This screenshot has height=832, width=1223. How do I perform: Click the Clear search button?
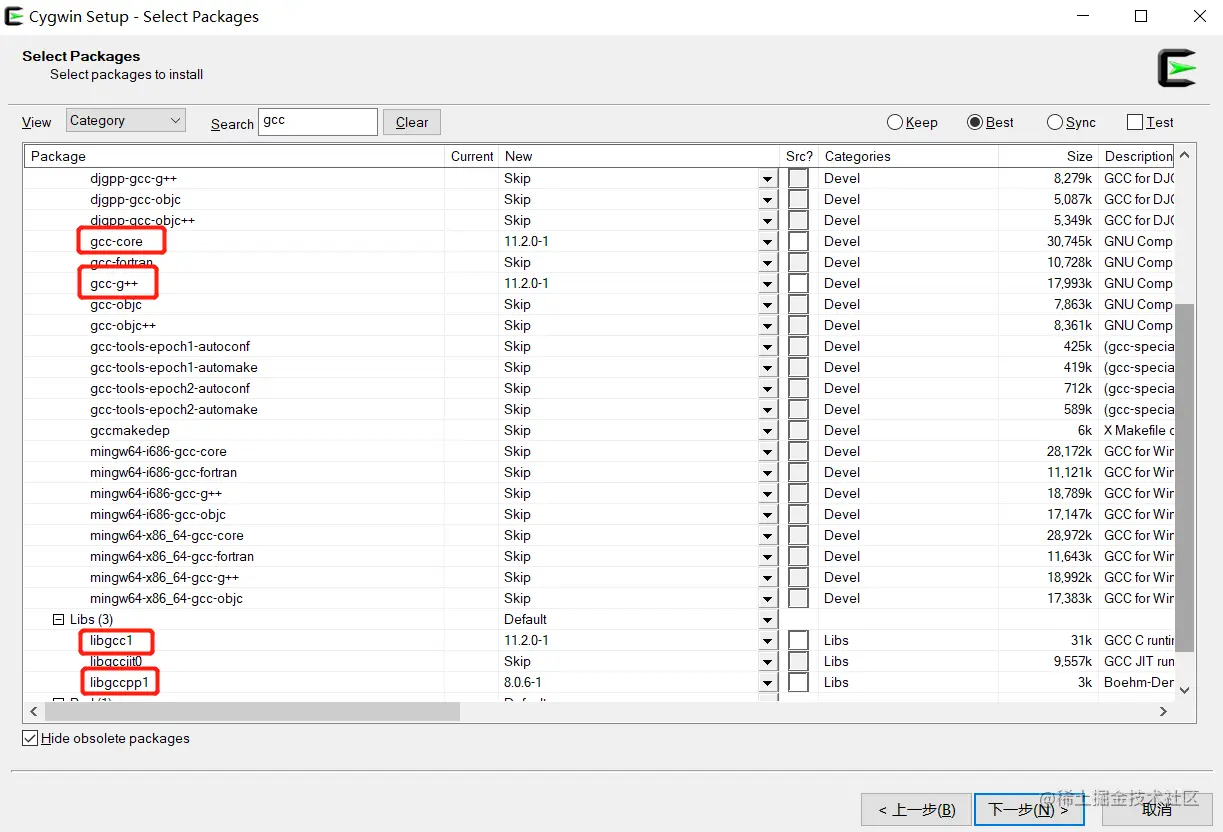click(x=412, y=122)
